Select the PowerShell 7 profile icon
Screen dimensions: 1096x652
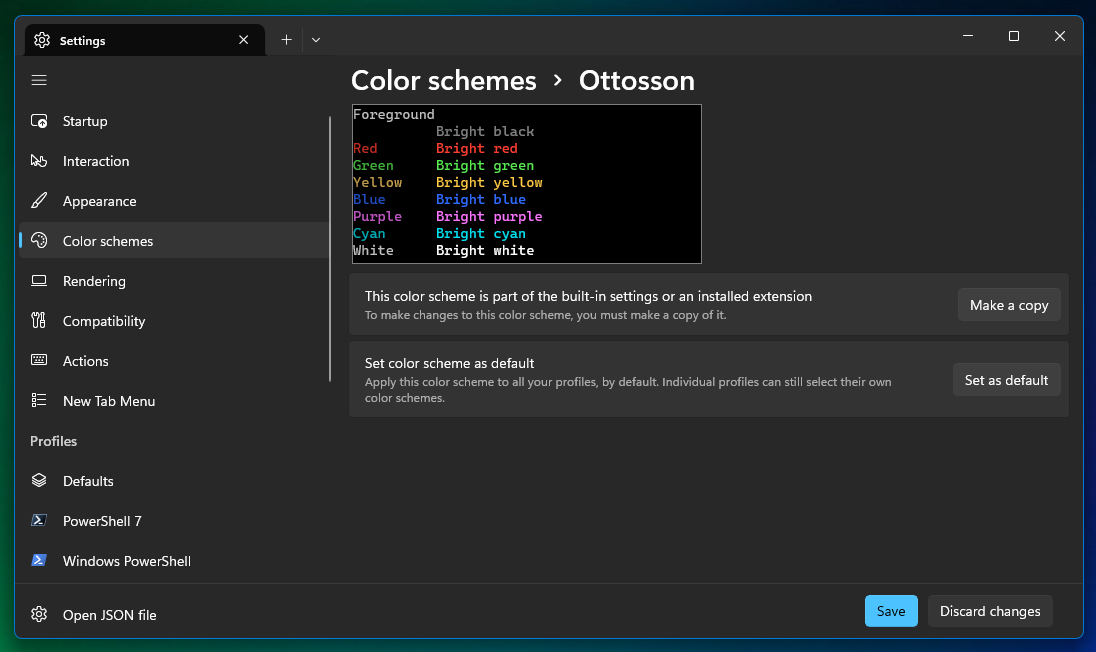pyautogui.click(x=38, y=521)
